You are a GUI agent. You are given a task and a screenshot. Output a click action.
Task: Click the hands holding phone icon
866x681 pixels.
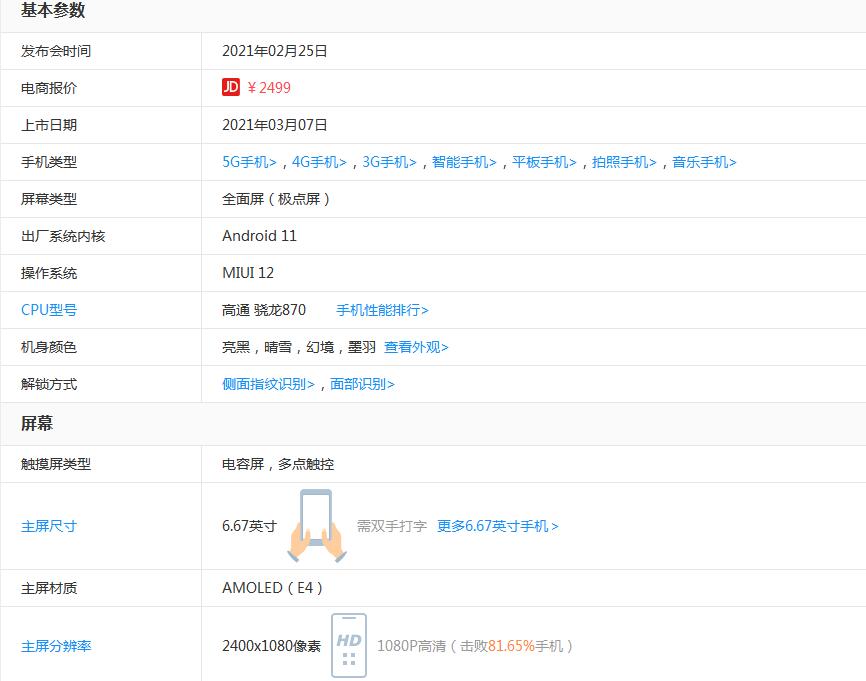[316, 526]
